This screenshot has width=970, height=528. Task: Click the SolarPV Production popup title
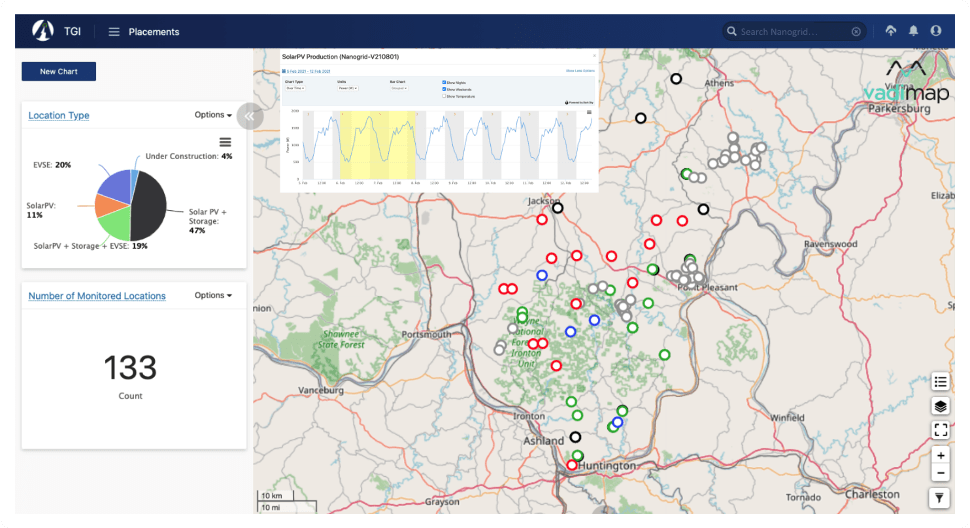point(341,57)
